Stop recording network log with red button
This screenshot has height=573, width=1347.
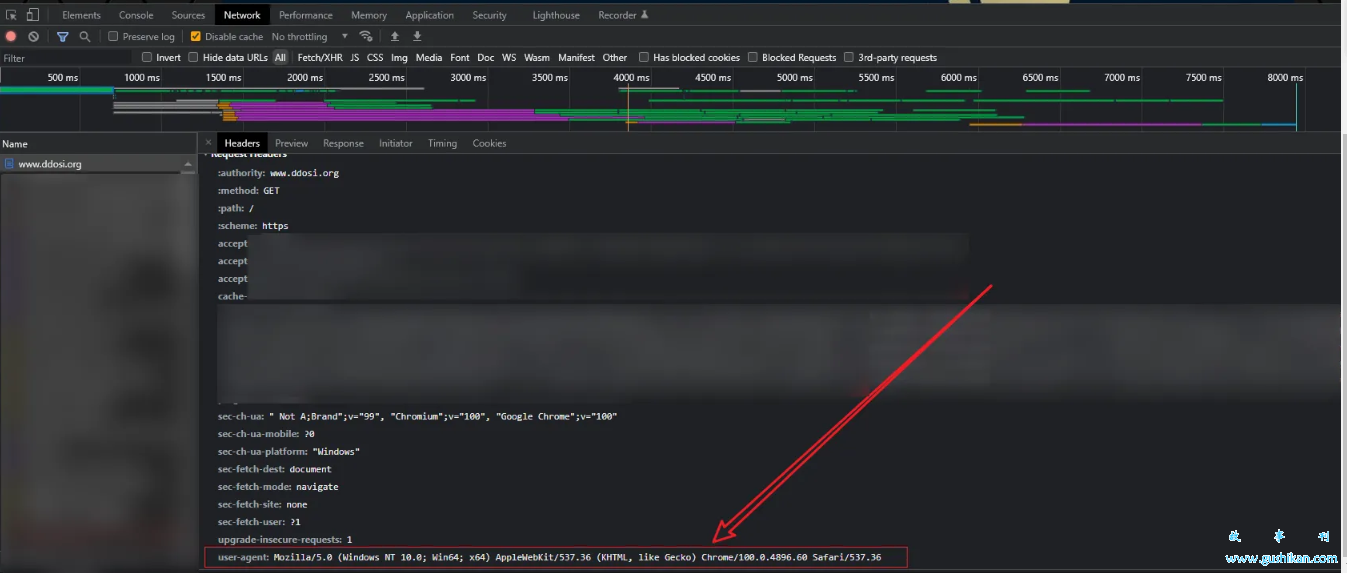(12, 37)
